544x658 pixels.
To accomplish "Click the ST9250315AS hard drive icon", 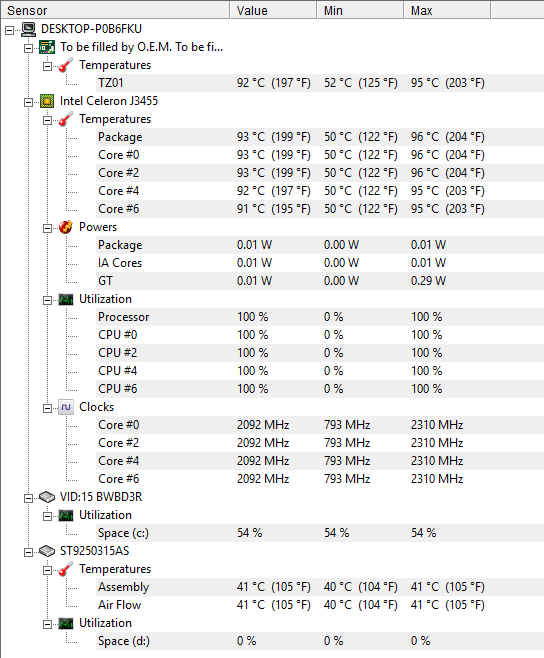I will [x=47, y=551].
